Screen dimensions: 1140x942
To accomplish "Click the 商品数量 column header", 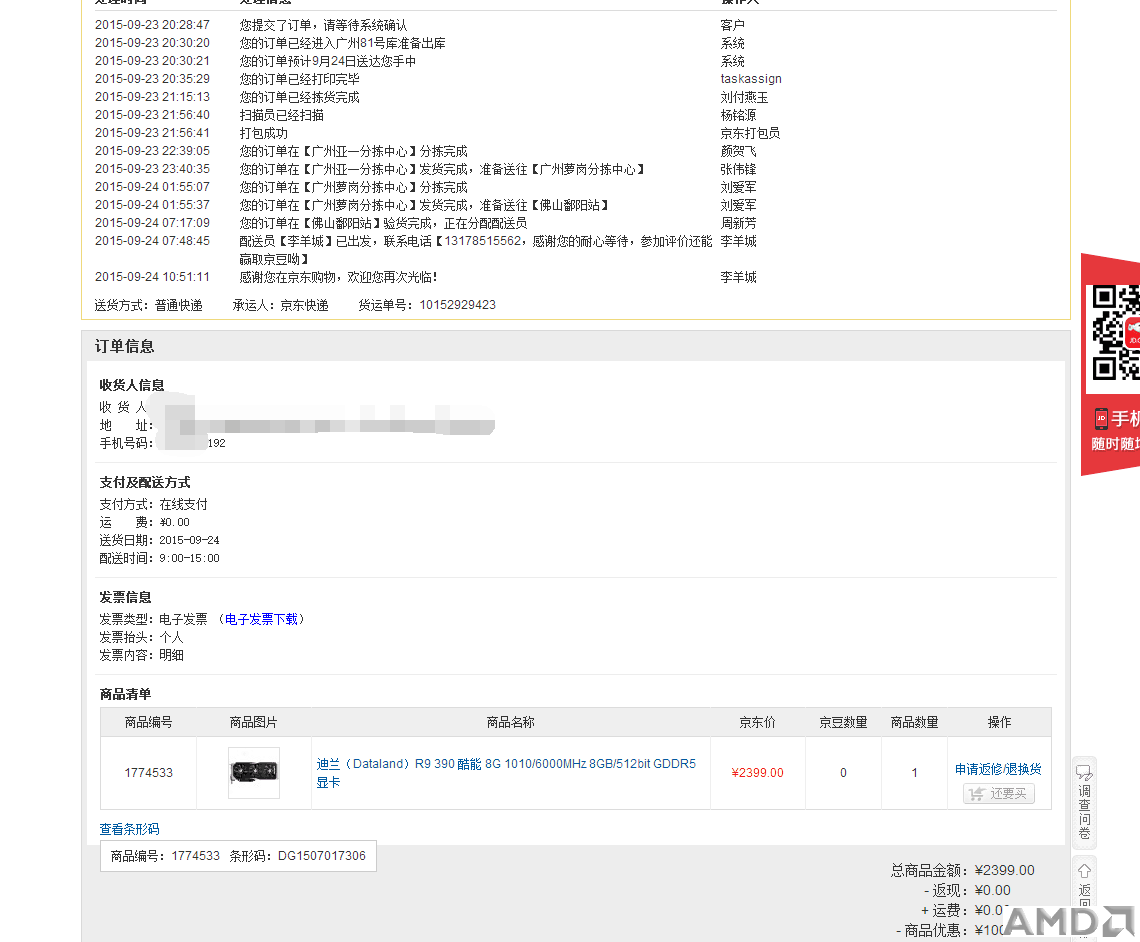I will (x=915, y=722).
